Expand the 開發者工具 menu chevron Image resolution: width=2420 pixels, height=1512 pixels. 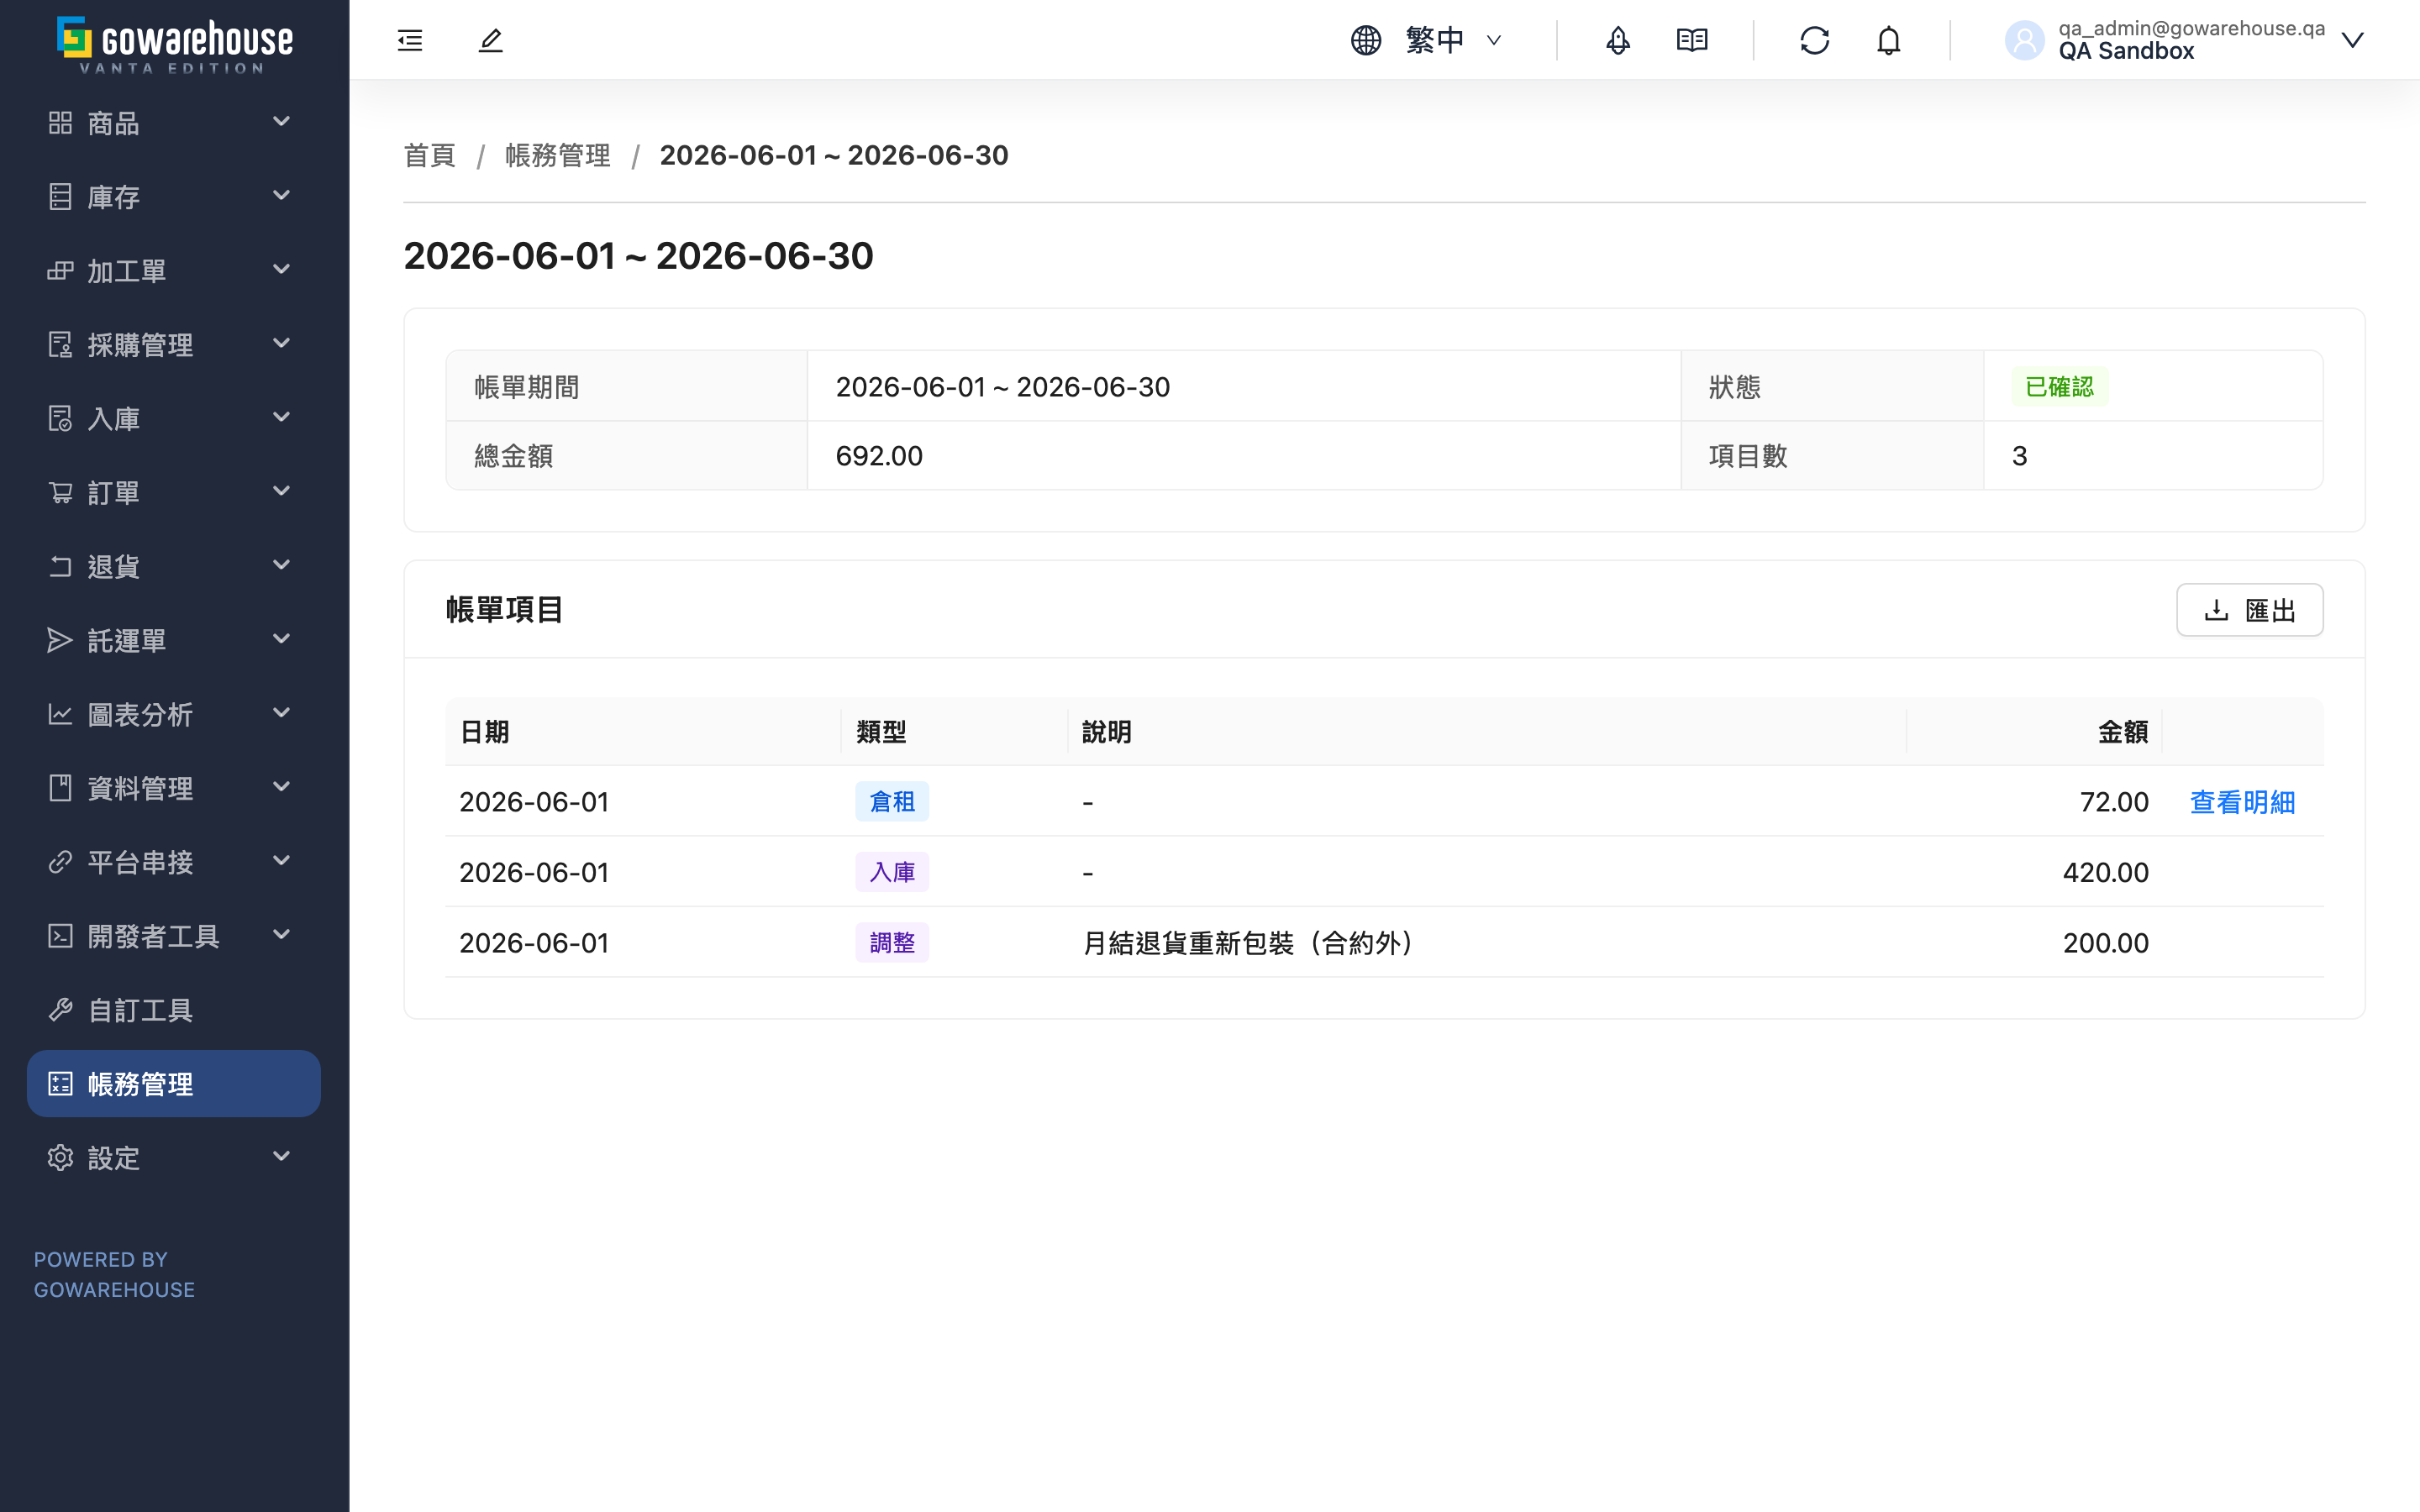[282, 935]
